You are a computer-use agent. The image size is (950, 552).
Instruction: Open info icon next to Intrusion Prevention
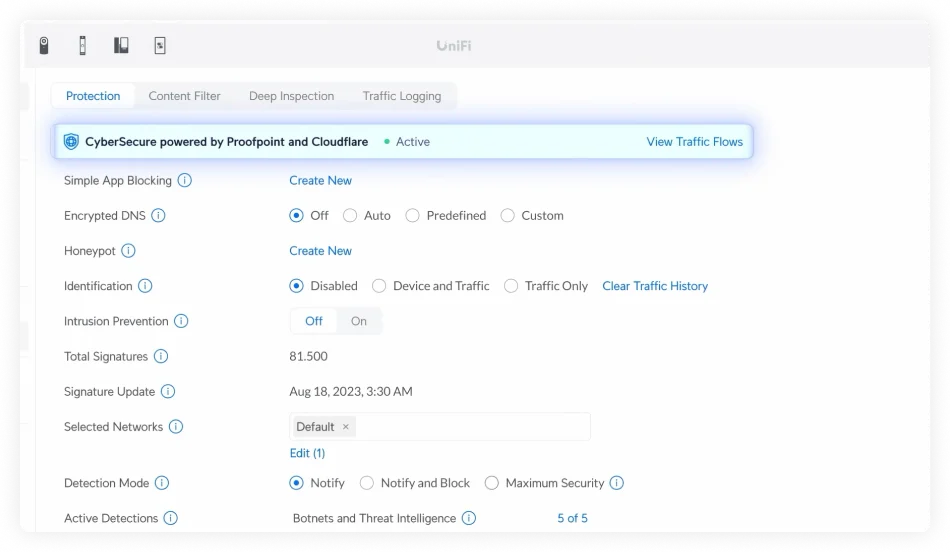pyautogui.click(x=181, y=321)
